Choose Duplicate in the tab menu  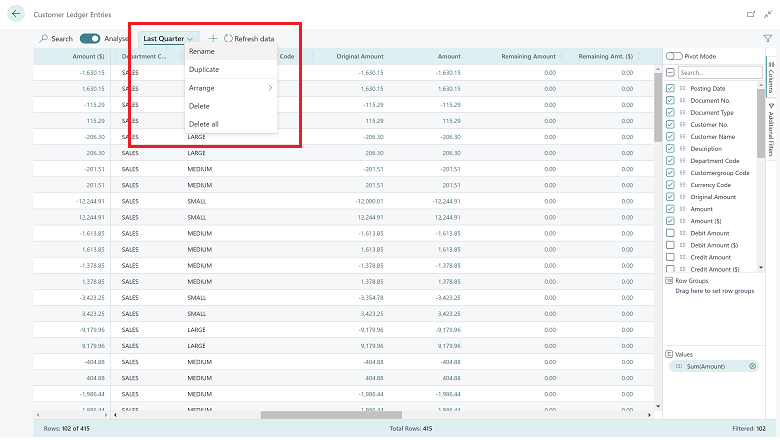click(x=231, y=70)
